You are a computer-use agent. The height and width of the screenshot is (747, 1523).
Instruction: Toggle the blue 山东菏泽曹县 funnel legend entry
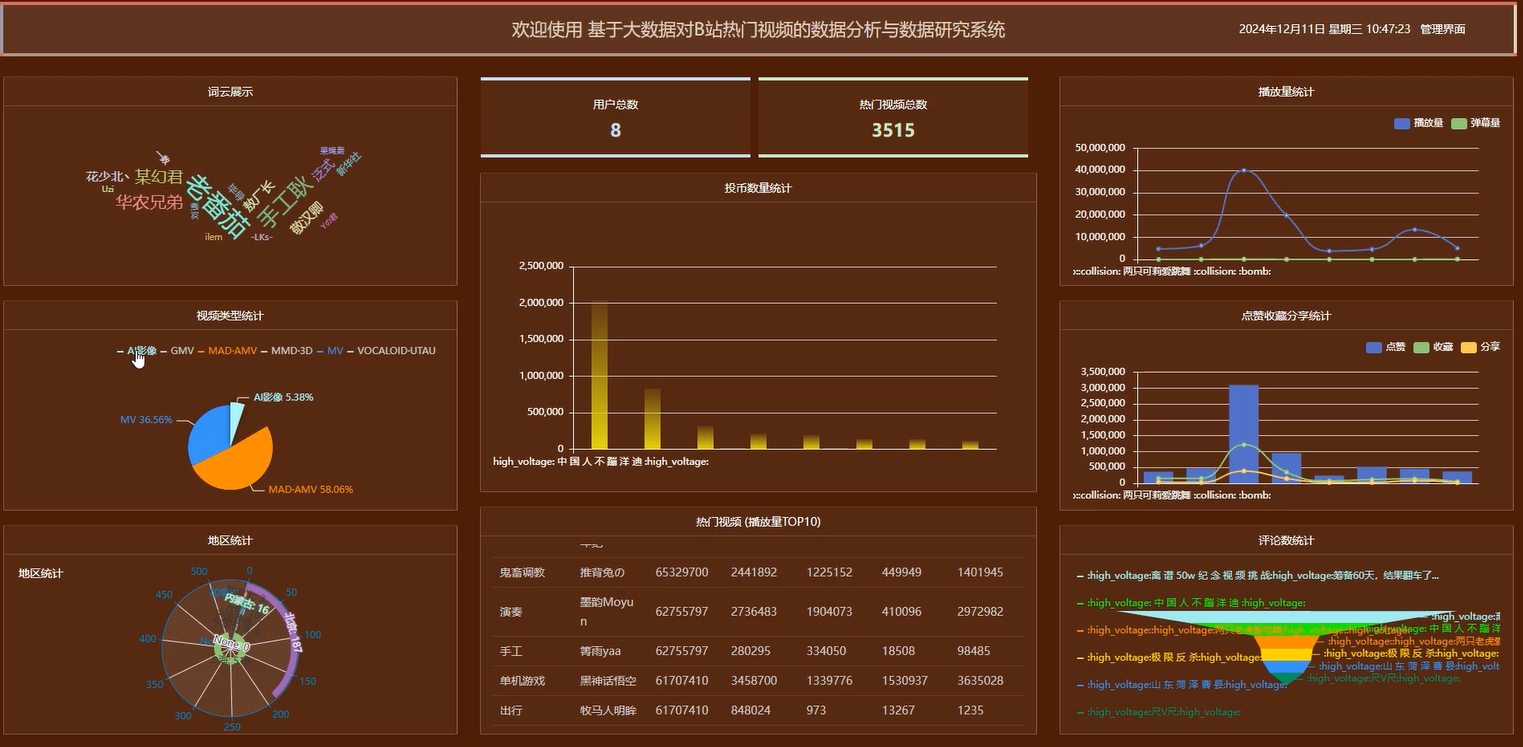point(1181,685)
